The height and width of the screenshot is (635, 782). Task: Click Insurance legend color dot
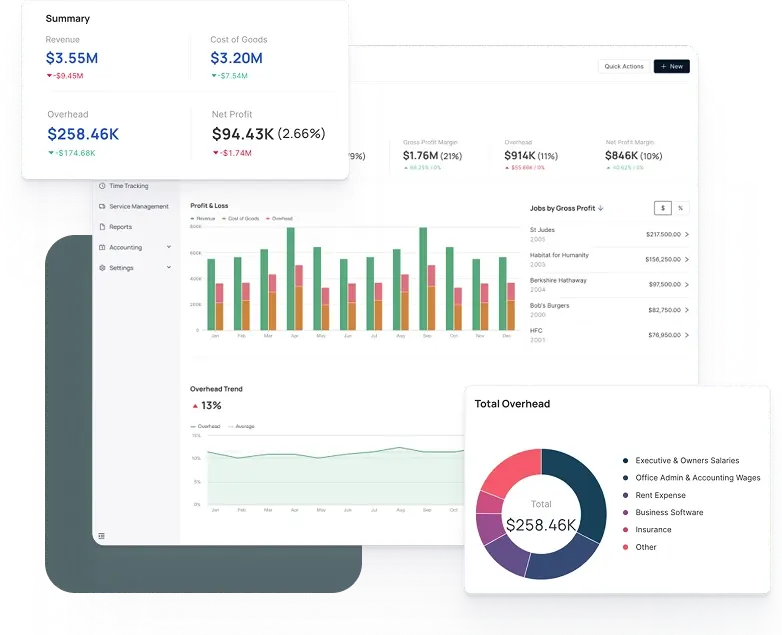(x=625, y=530)
